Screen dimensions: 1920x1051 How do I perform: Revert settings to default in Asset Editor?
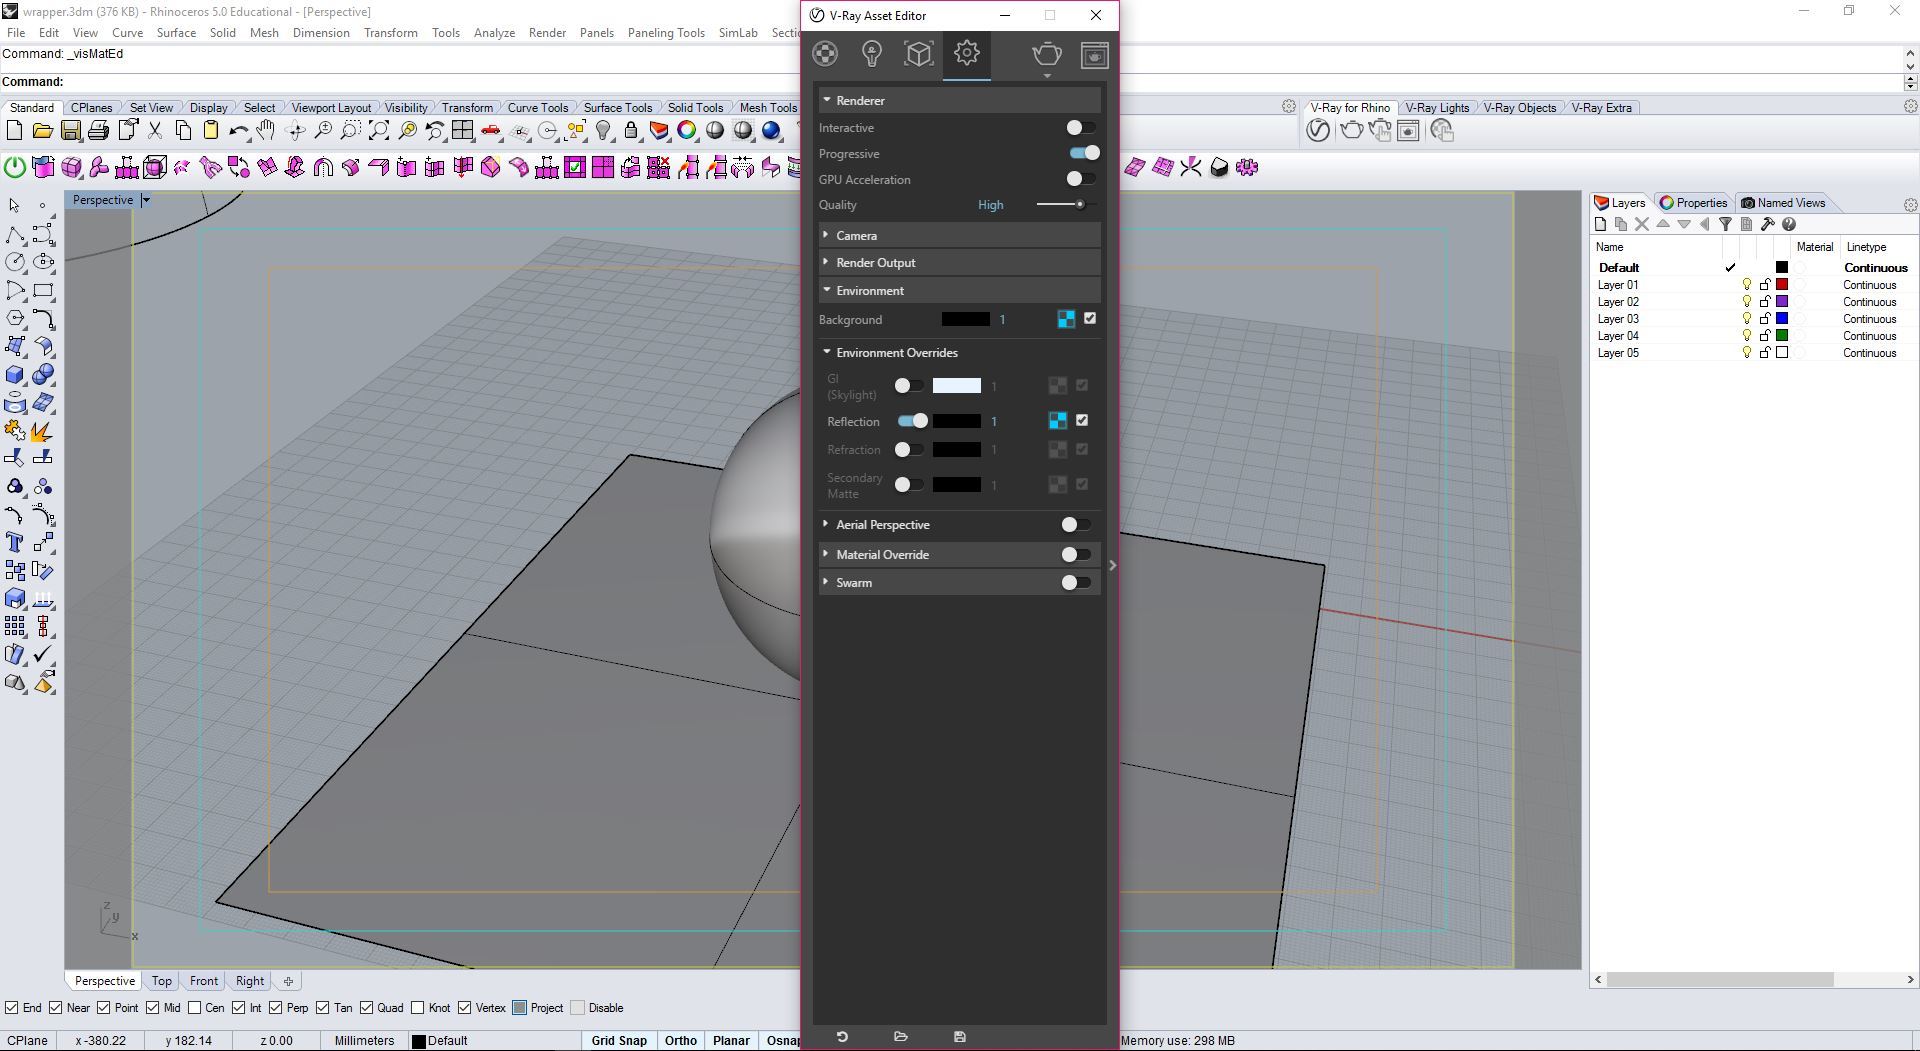(842, 1037)
